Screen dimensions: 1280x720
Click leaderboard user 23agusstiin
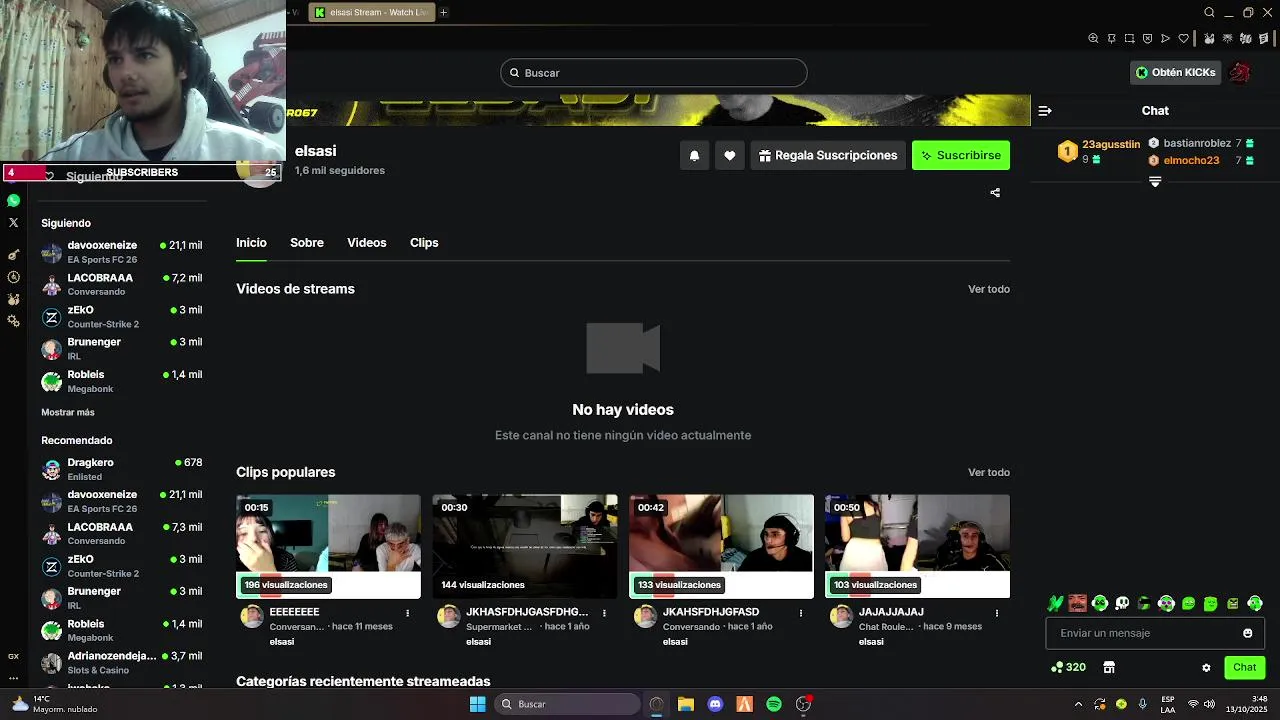(1111, 144)
